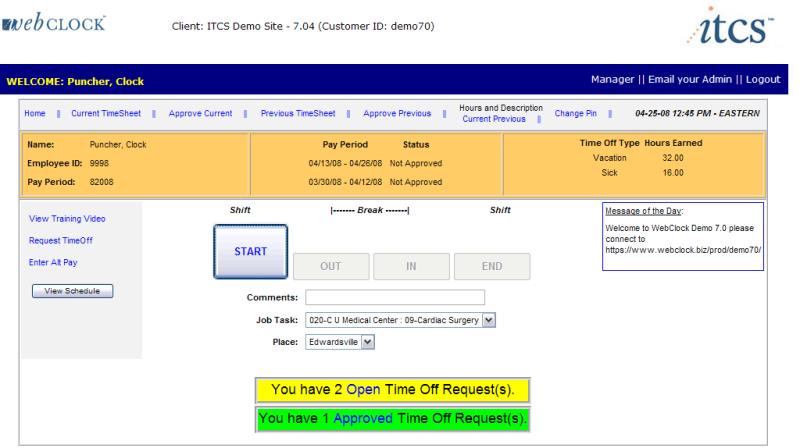
Task: Click pay period 04/13/08 - 04/26/08
Action: pos(345,163)
